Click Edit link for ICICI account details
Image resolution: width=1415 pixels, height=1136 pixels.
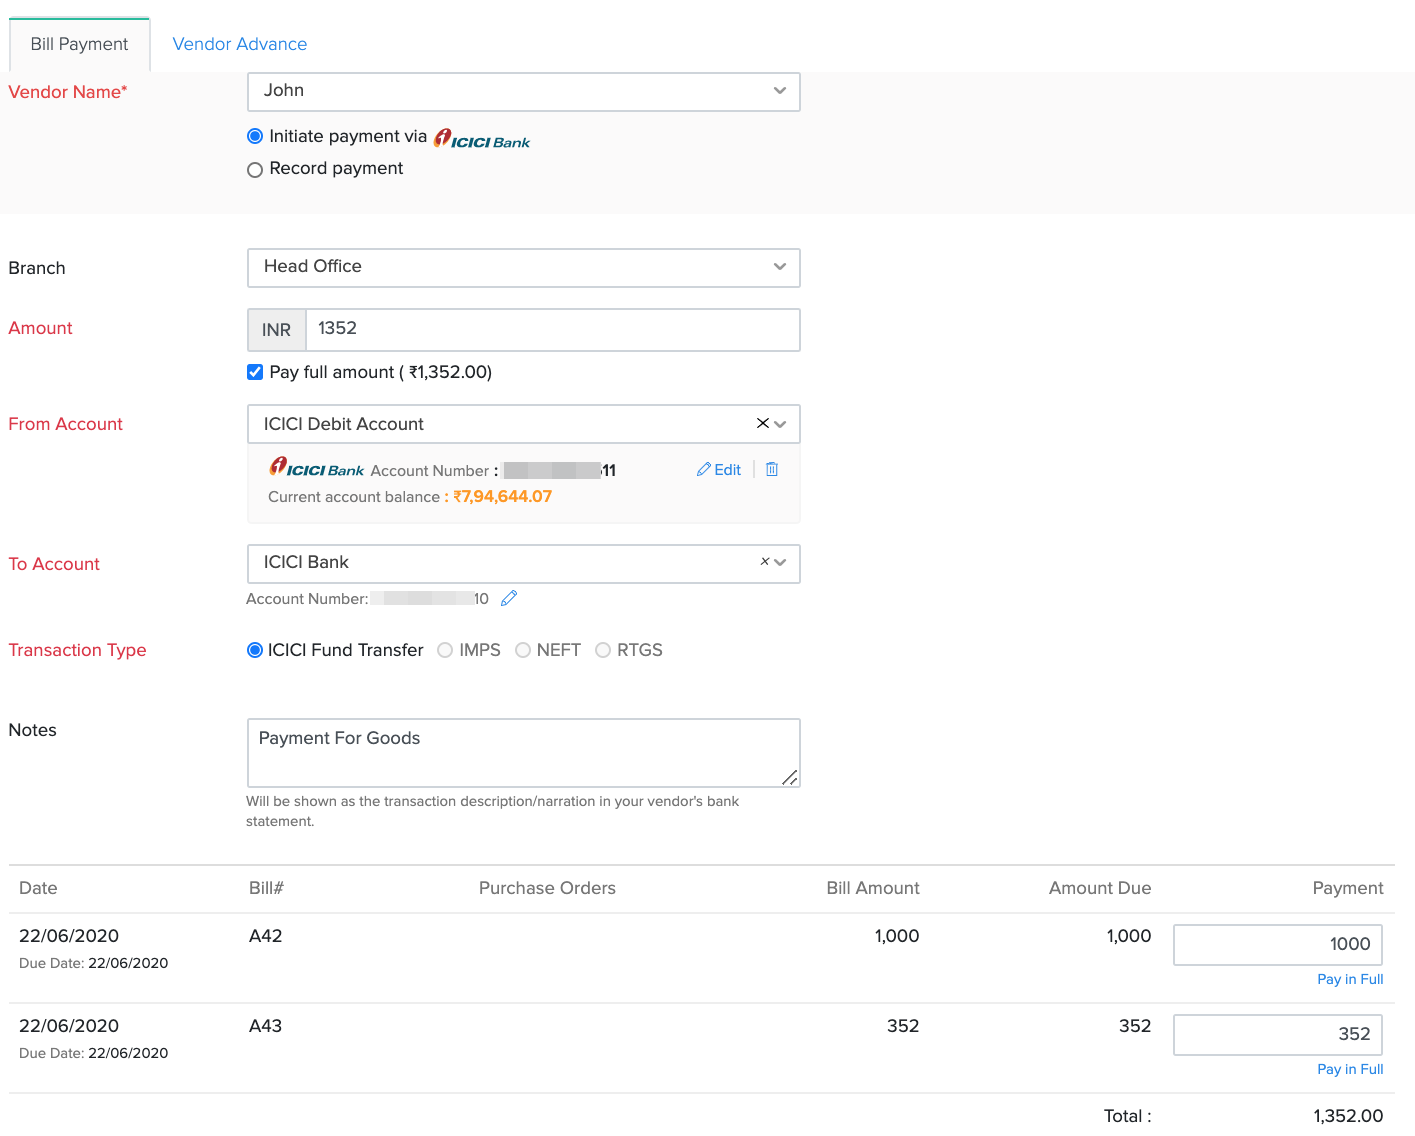coord(719,469)
